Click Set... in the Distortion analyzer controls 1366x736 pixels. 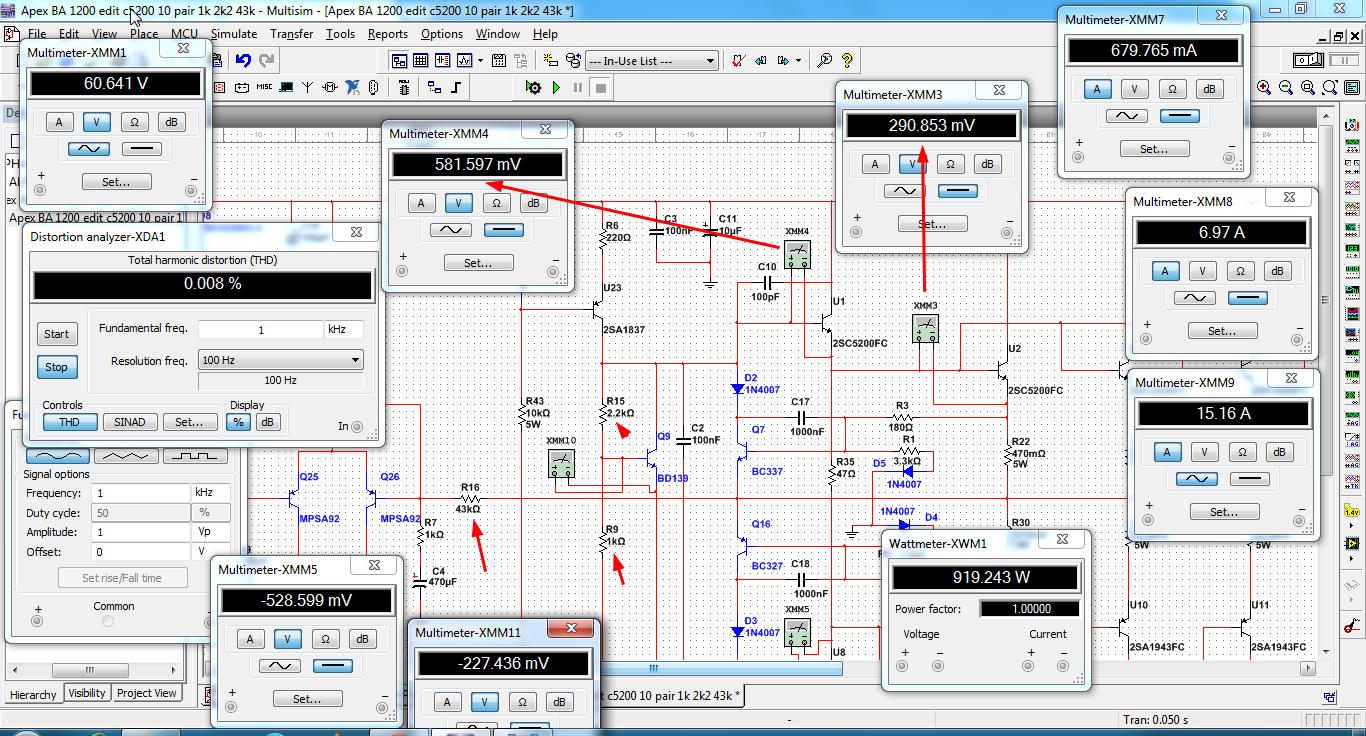pyautogui.click(x=189, y=422)
